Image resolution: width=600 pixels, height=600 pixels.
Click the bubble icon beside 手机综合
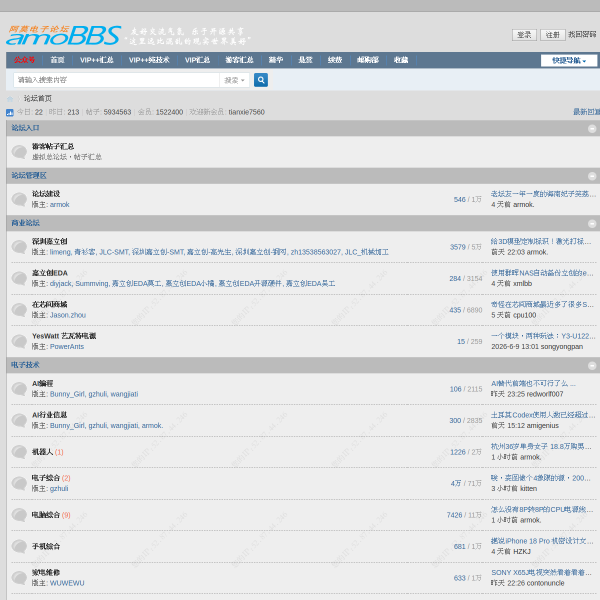pos(19,546)
